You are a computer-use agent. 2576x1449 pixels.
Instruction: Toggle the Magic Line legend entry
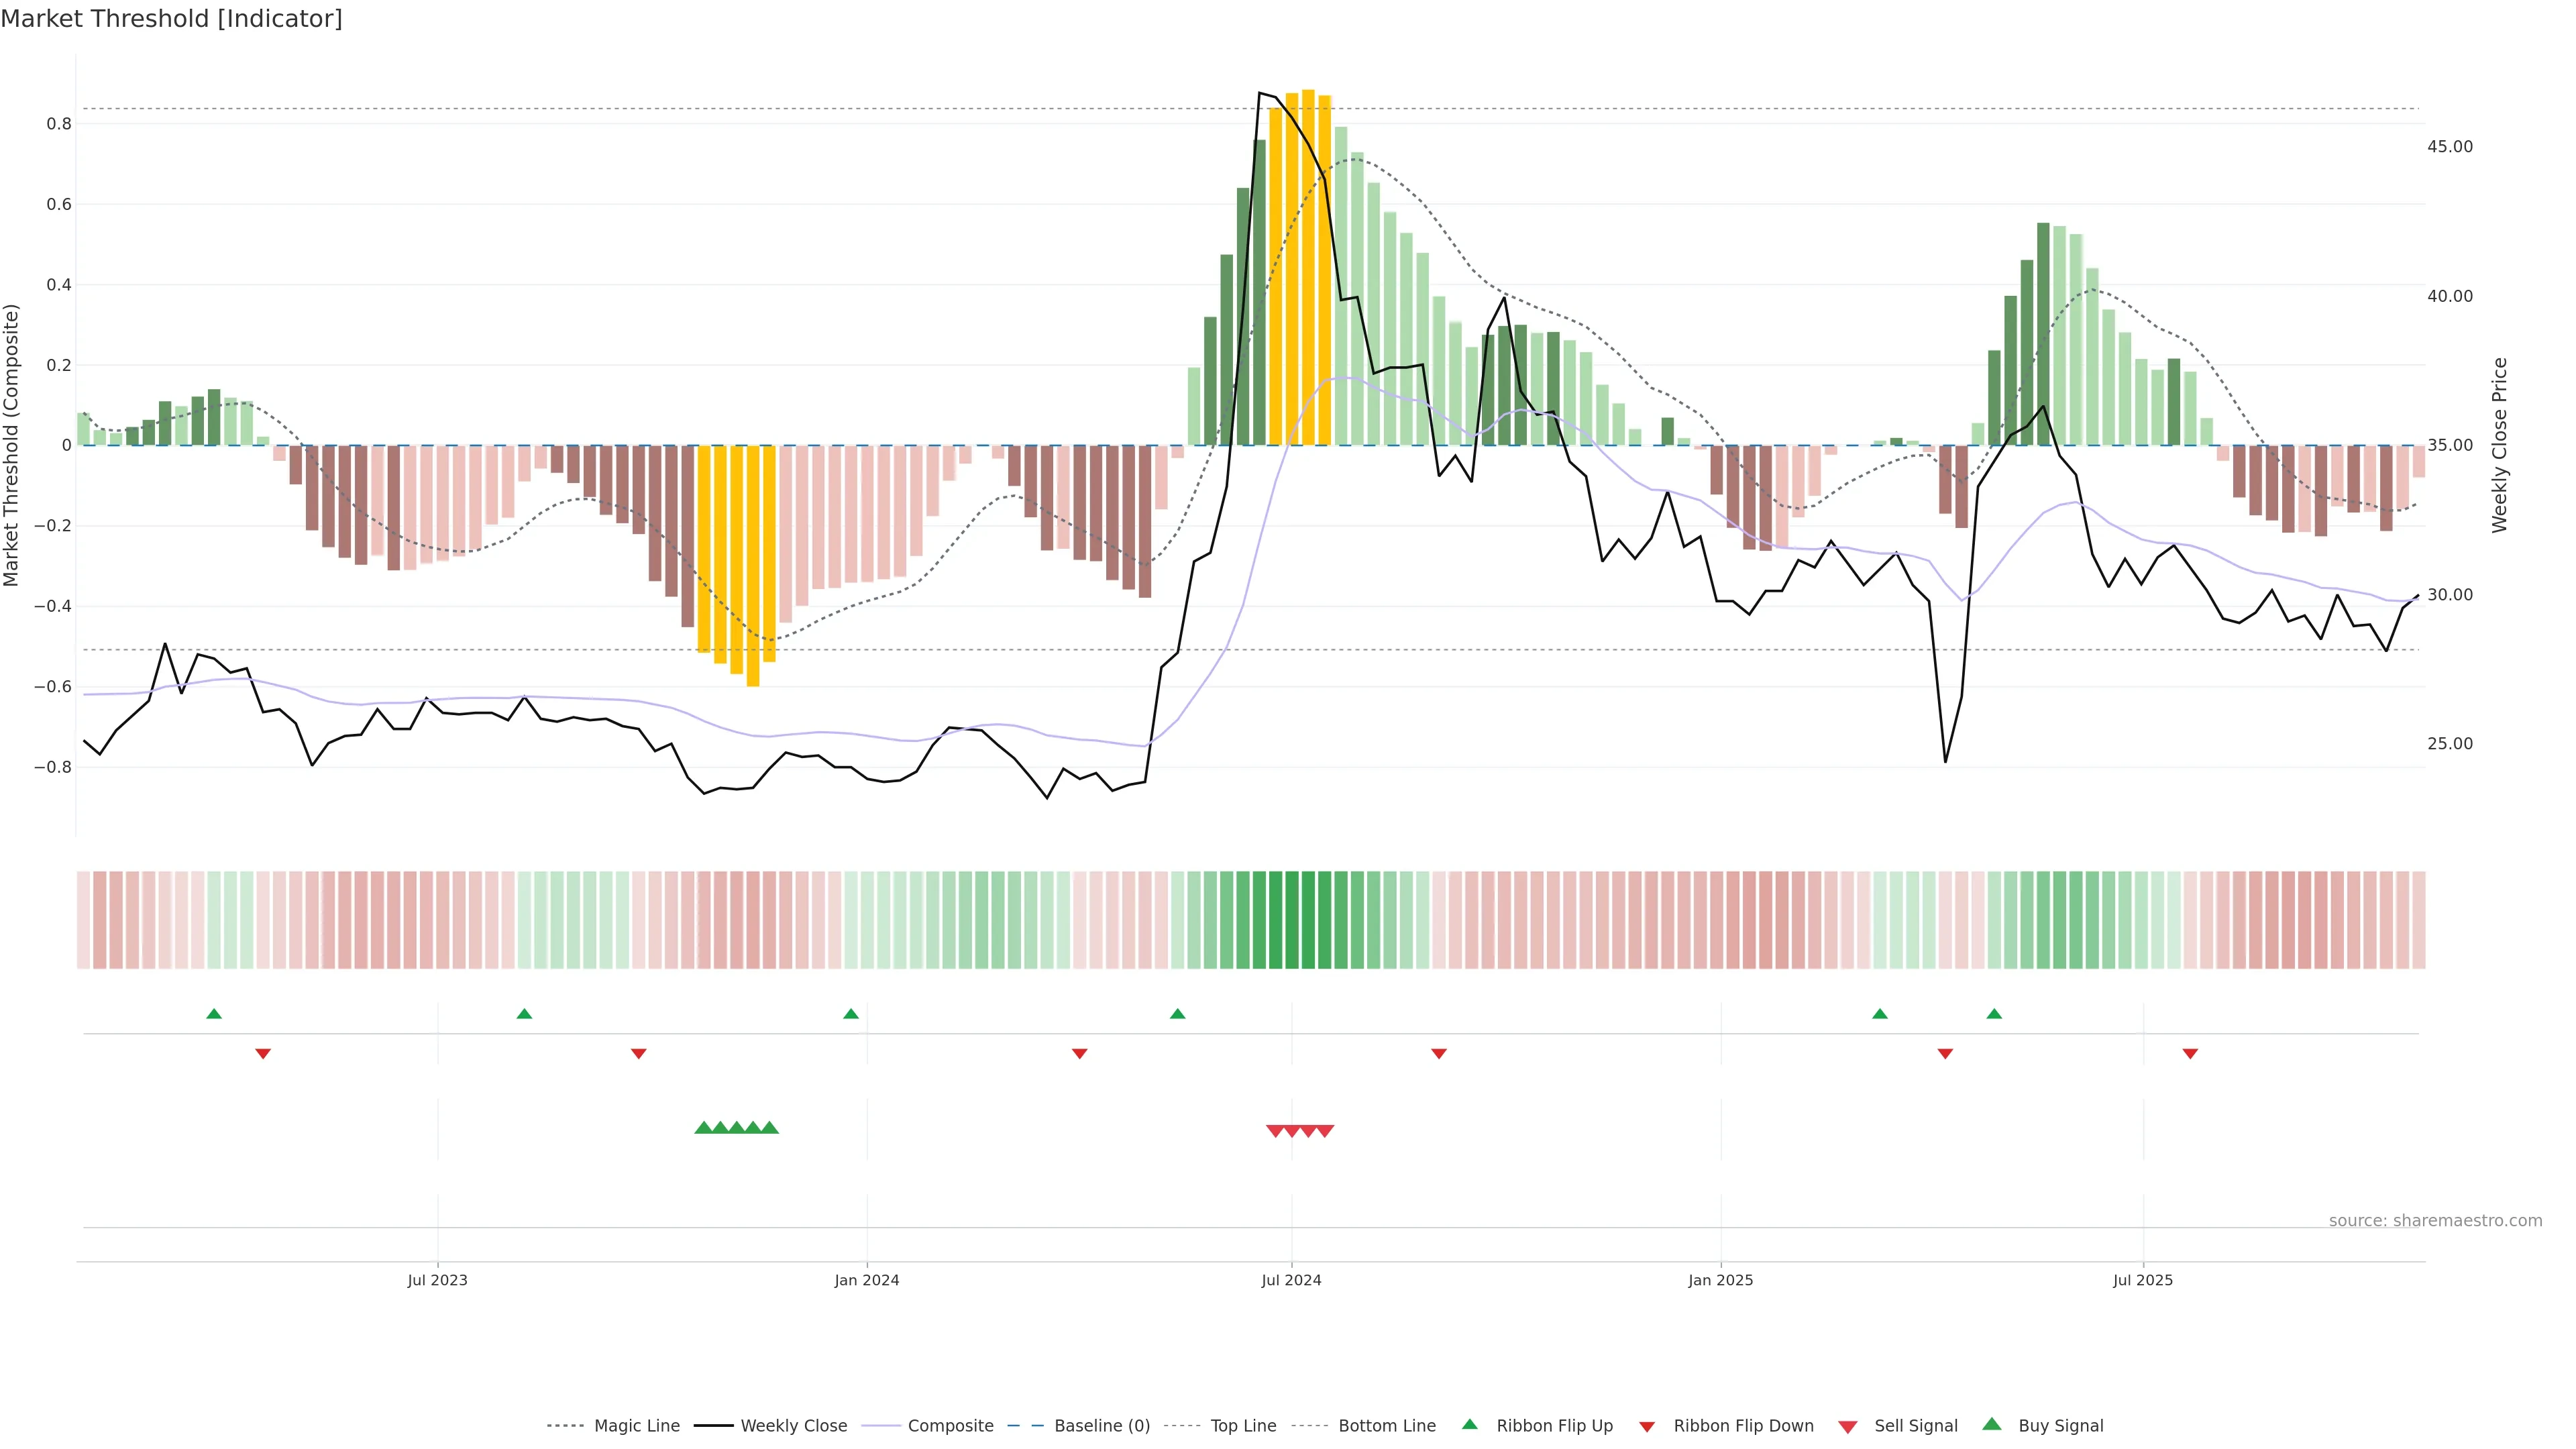pos(636,1426)
